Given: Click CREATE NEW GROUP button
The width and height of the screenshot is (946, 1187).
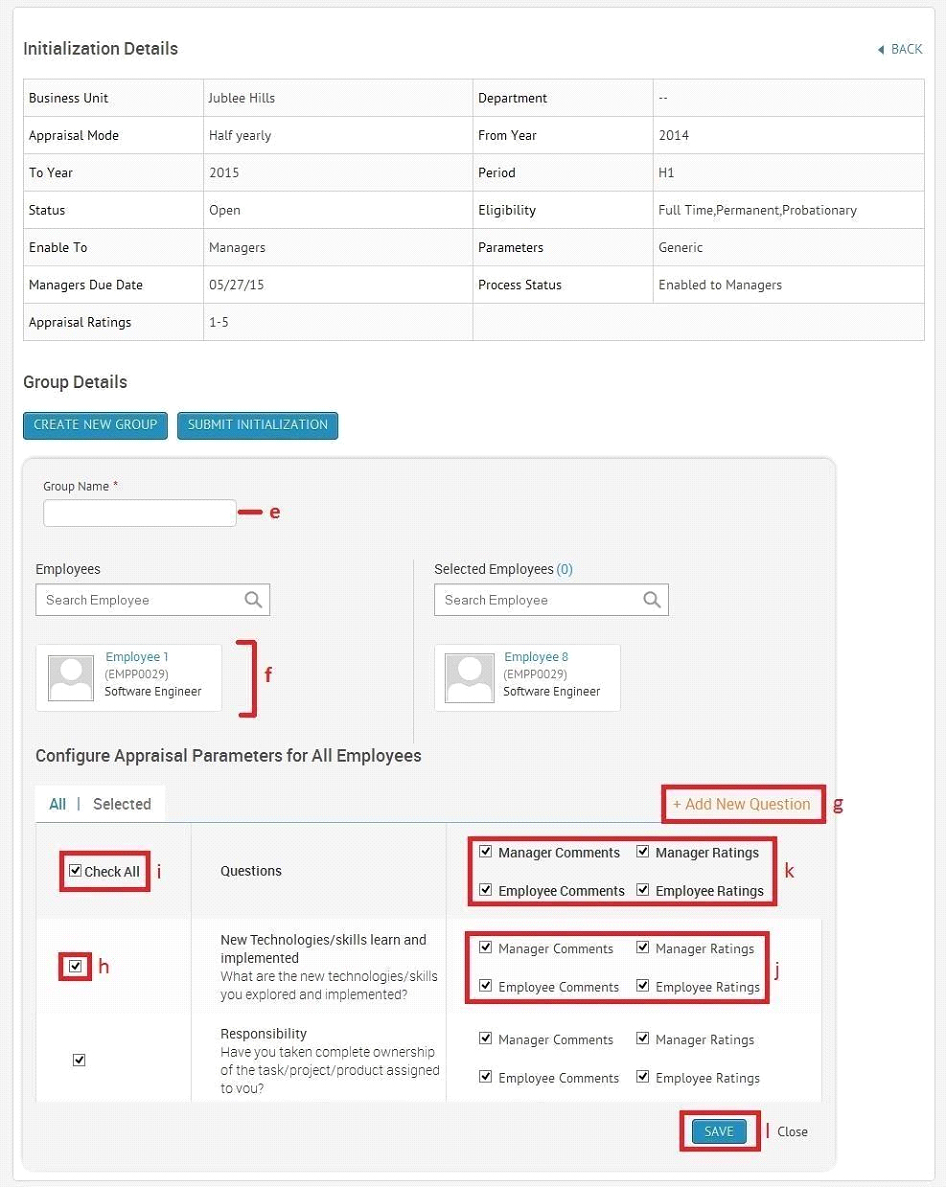Looking at the screenshot, I should tap(95, 425).
